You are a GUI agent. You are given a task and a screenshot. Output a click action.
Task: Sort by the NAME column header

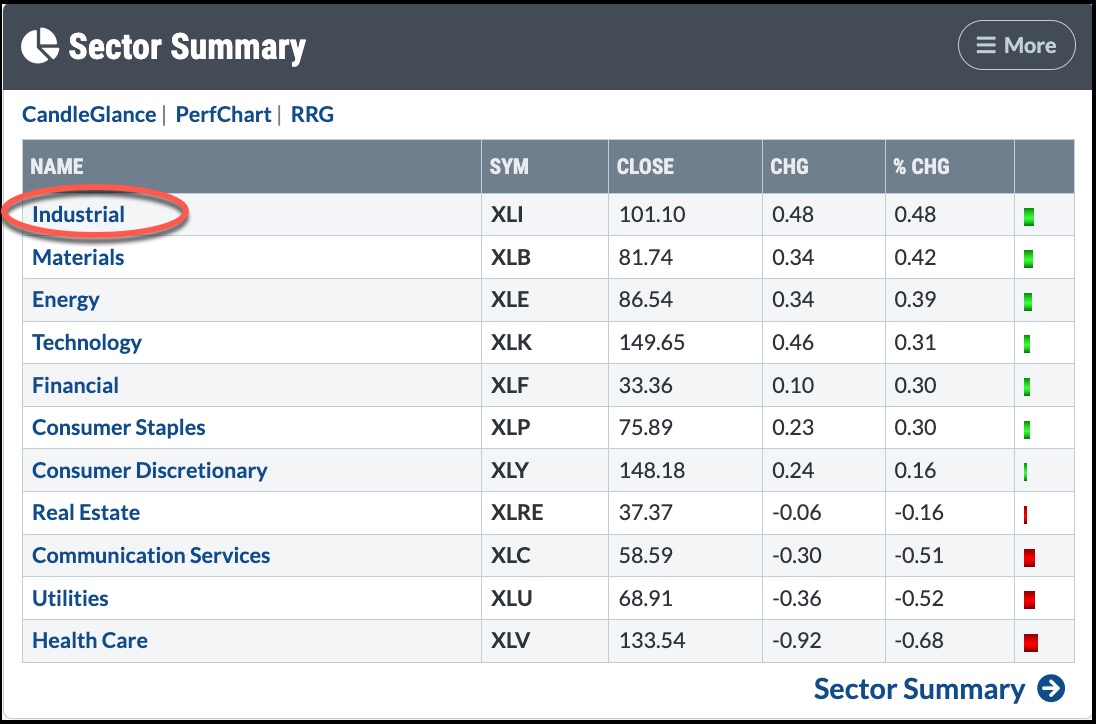[x=57, y=167]
